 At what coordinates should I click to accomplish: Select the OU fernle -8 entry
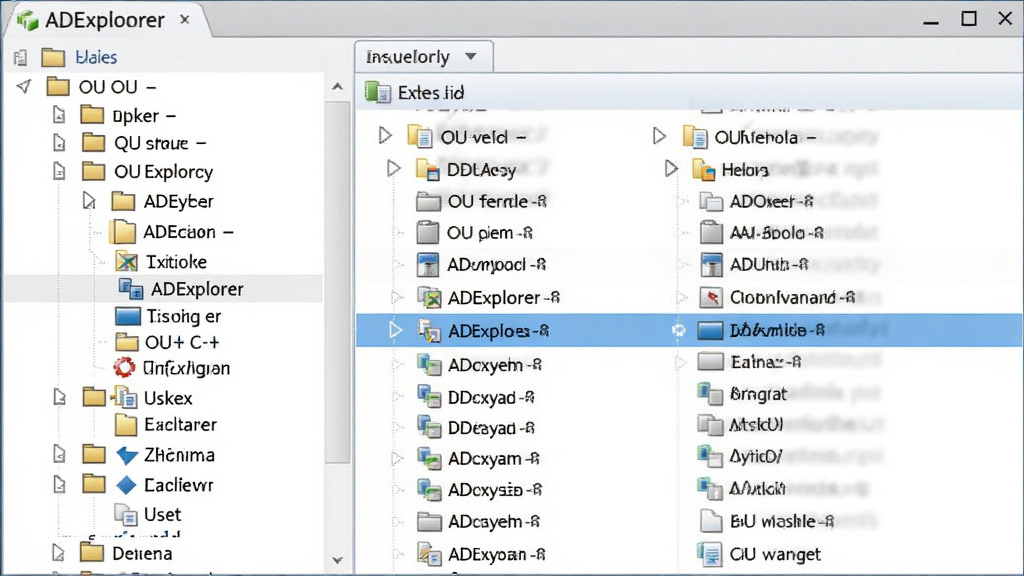click(x=481, y=201)
